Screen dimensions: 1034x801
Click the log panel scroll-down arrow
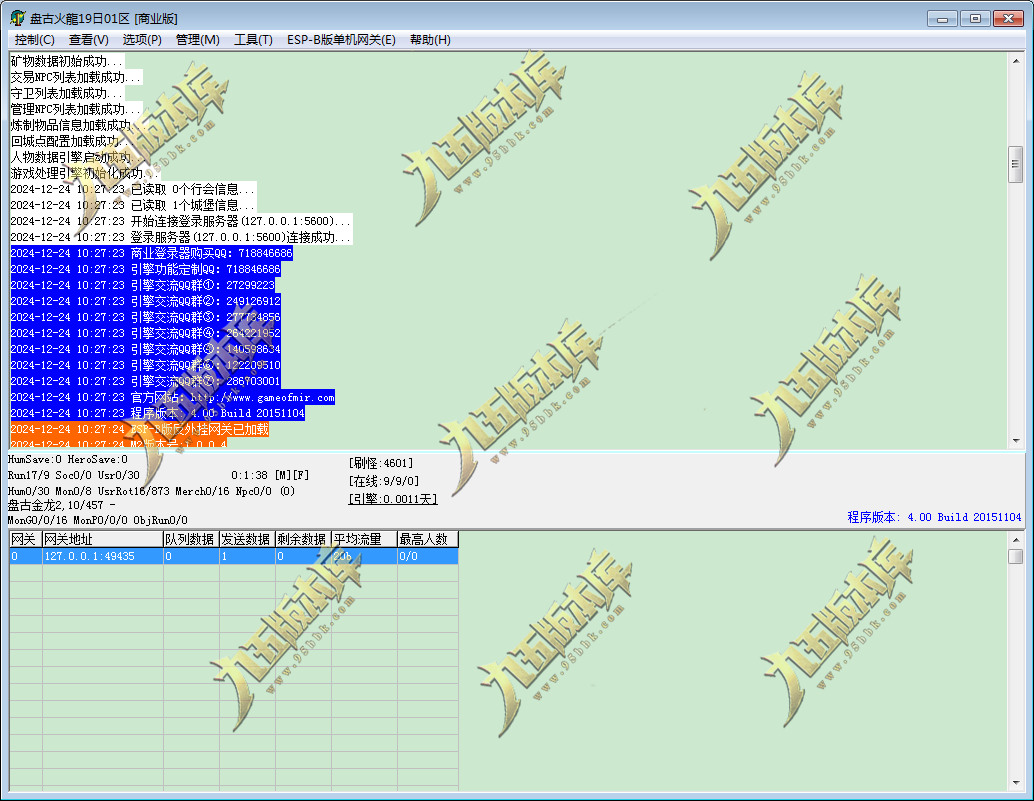tap(1016, 440)
